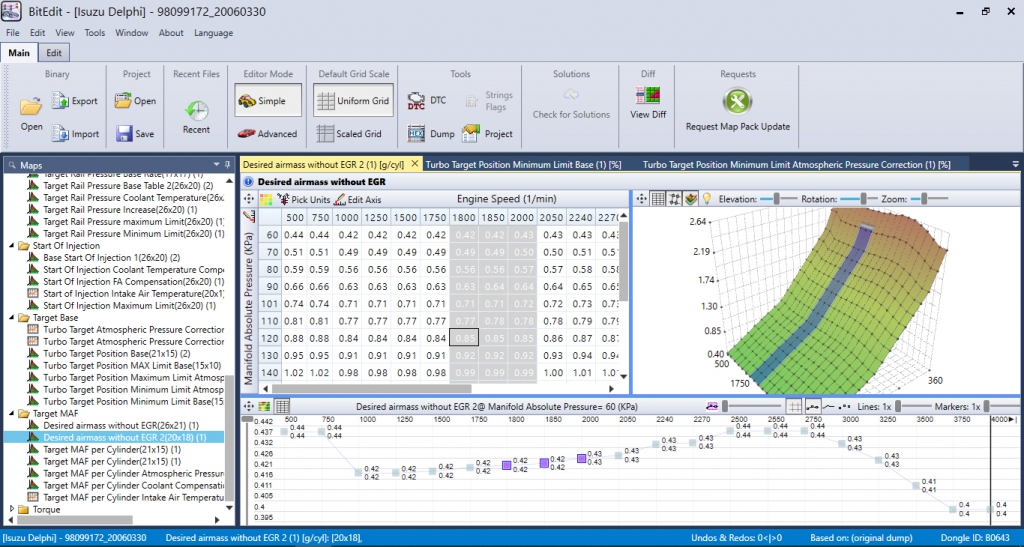
Task: Adjust the Elevation slider
Action: click(777, 198)
